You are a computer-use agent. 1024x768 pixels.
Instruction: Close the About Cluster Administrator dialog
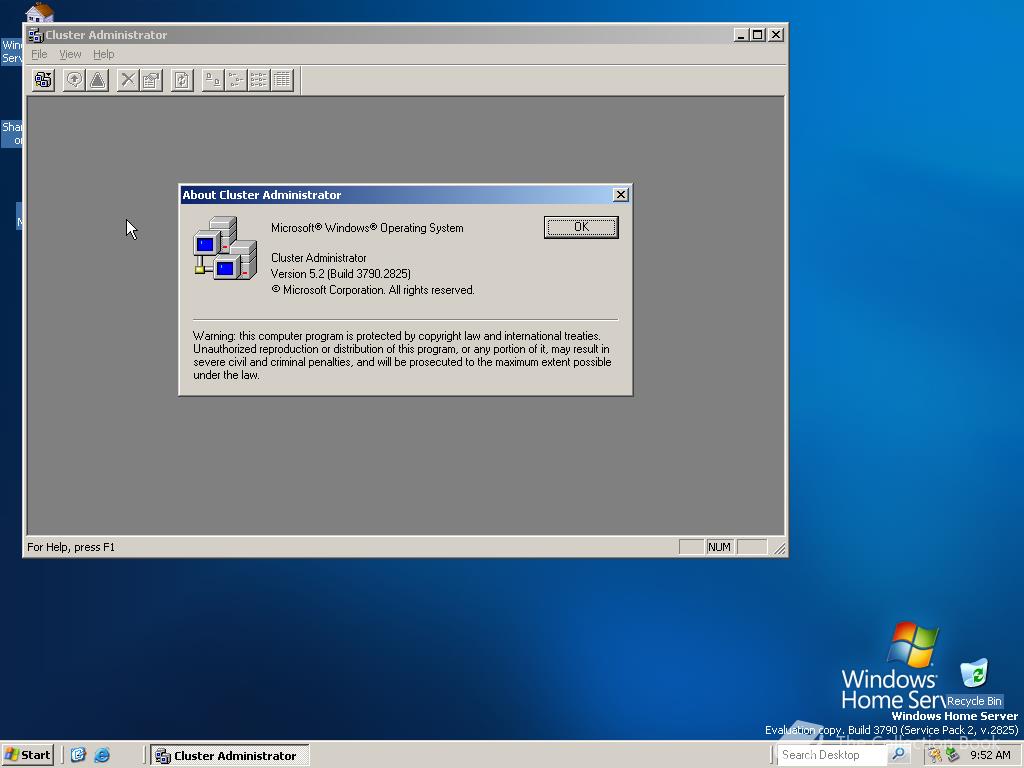tap(620, 195)
